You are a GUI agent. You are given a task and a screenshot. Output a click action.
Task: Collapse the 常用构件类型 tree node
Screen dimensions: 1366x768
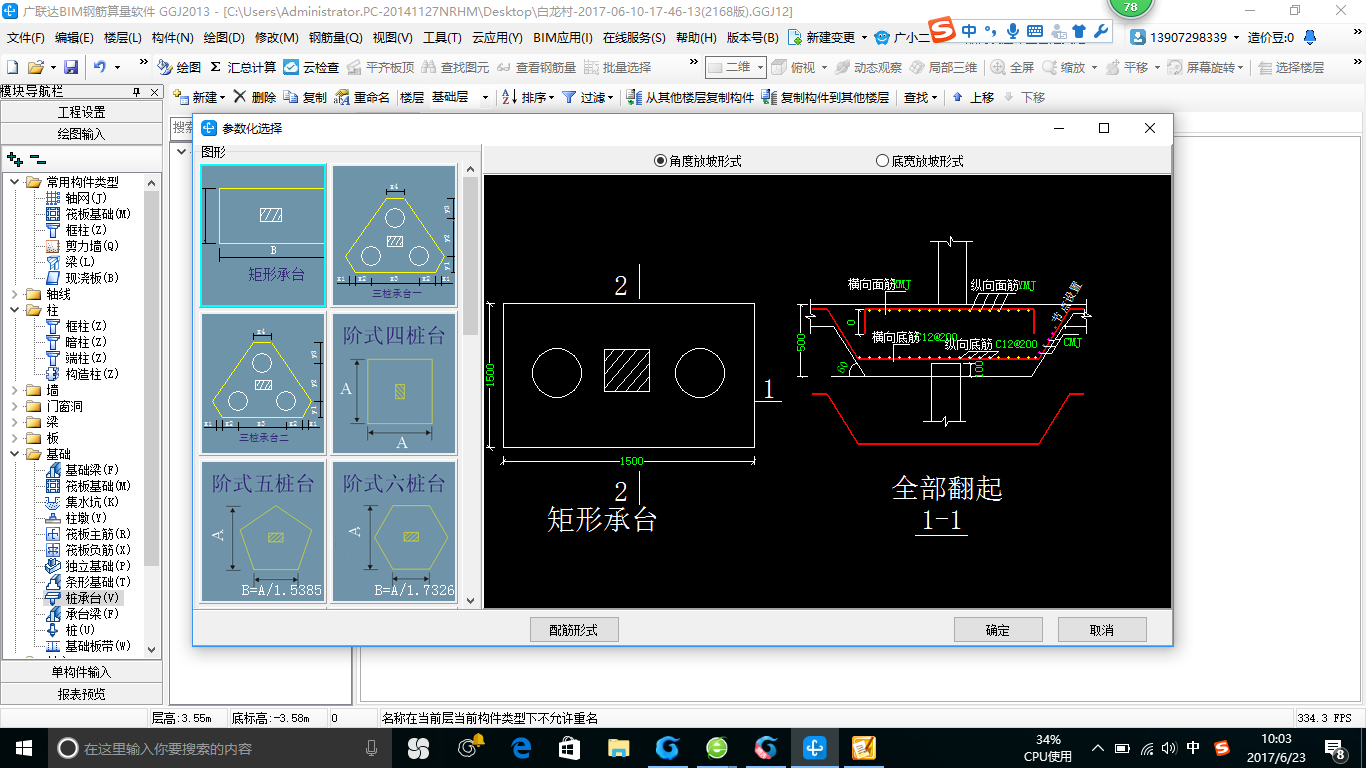tap(14, 182)
